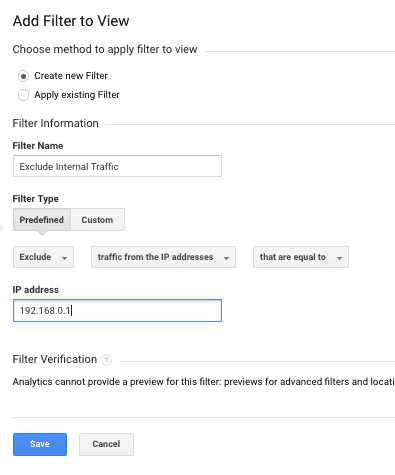The width and height of the screenshot is (395, 475).
Task: Switch to the Custom filter type tab
Action: (98, 220)
